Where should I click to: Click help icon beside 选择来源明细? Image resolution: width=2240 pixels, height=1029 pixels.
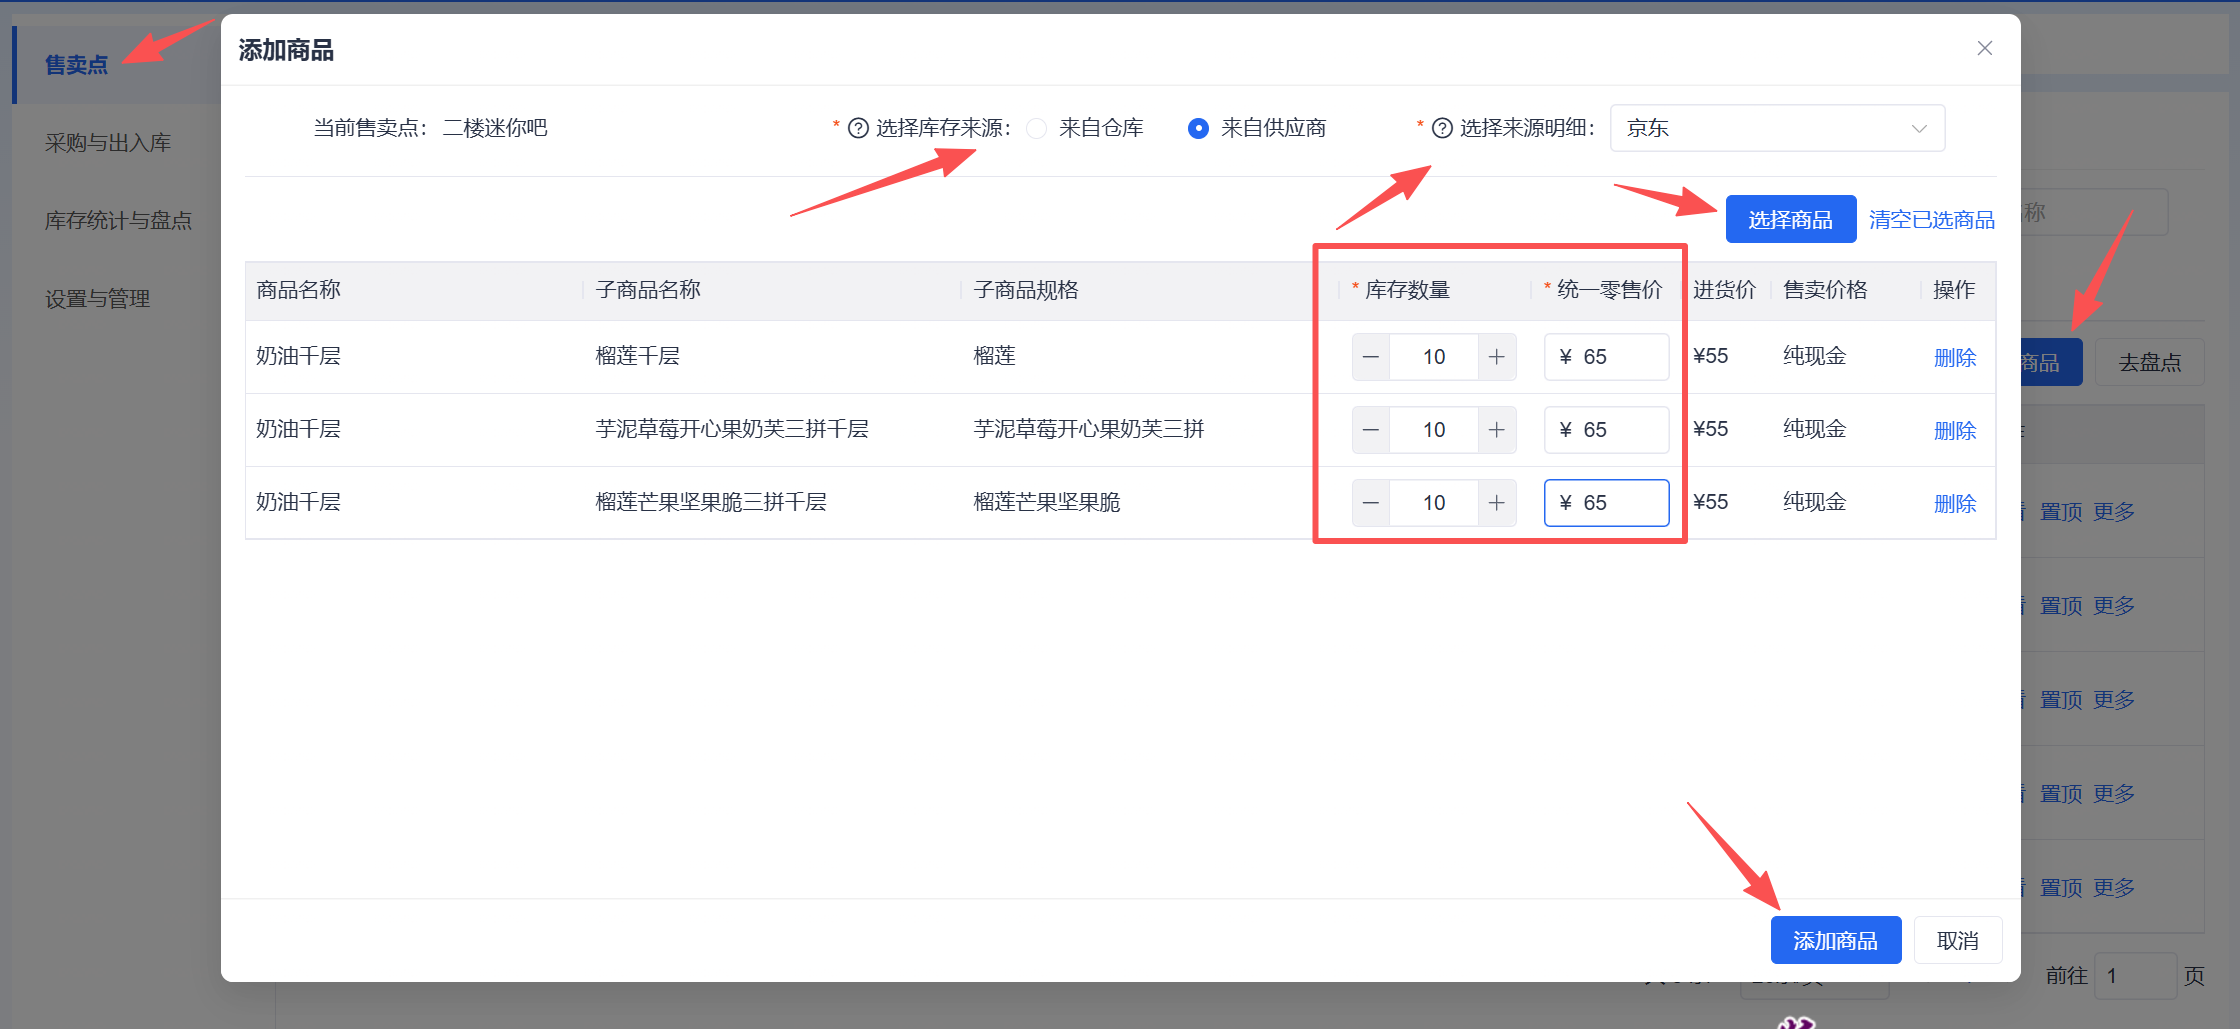coord(1442,128)
